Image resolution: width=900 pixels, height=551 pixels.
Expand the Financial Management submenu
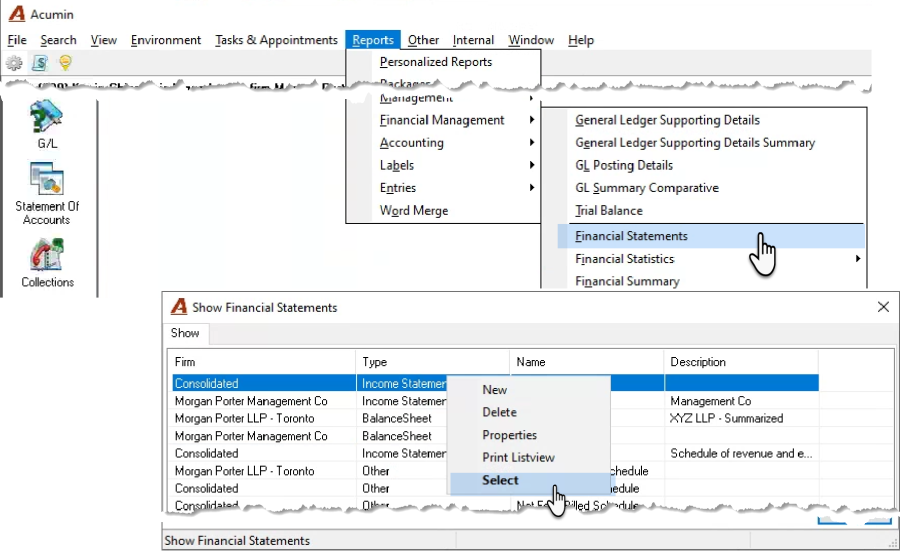pos(443,120)
